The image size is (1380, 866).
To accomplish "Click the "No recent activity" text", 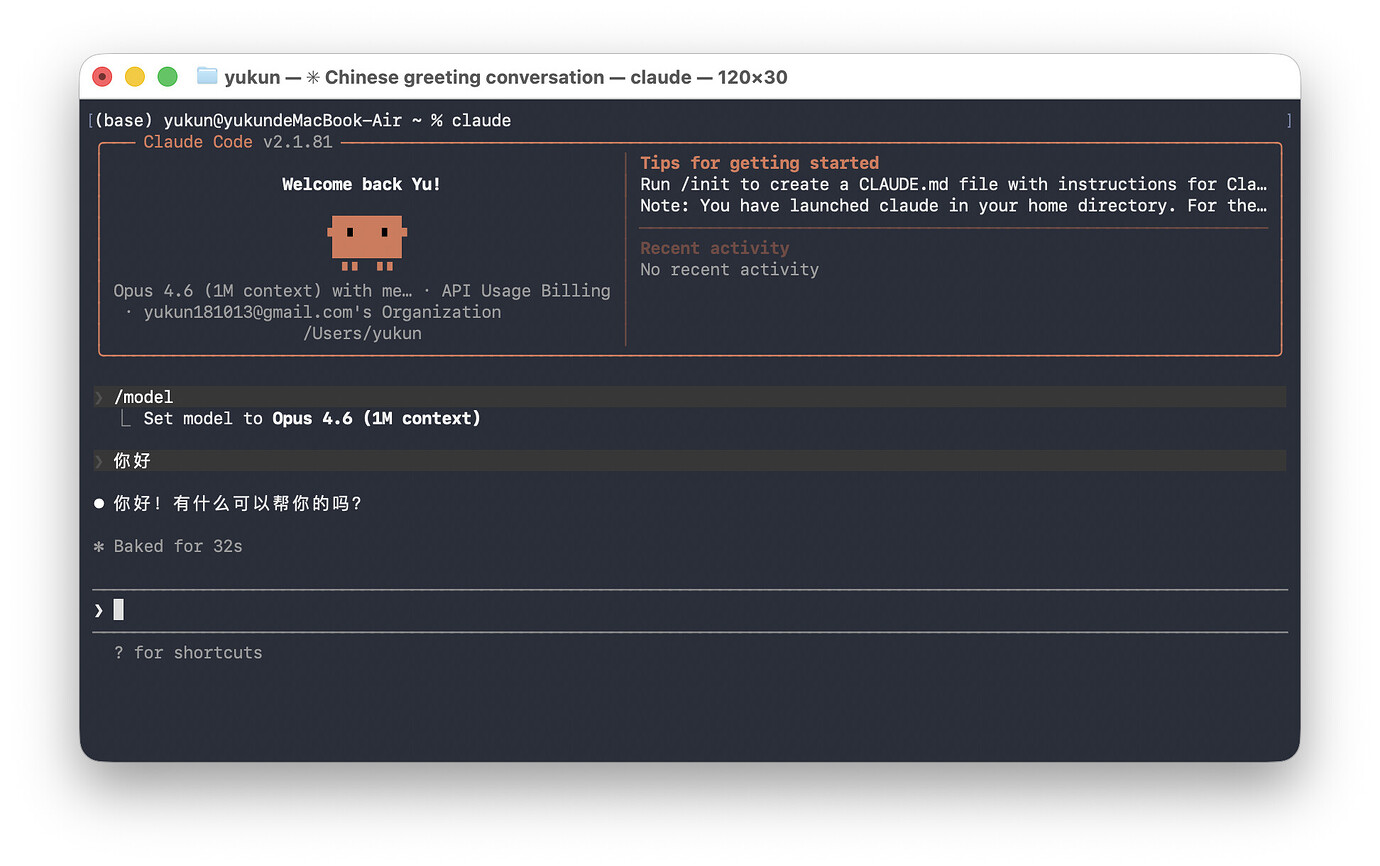I will (x=730, y=270).
